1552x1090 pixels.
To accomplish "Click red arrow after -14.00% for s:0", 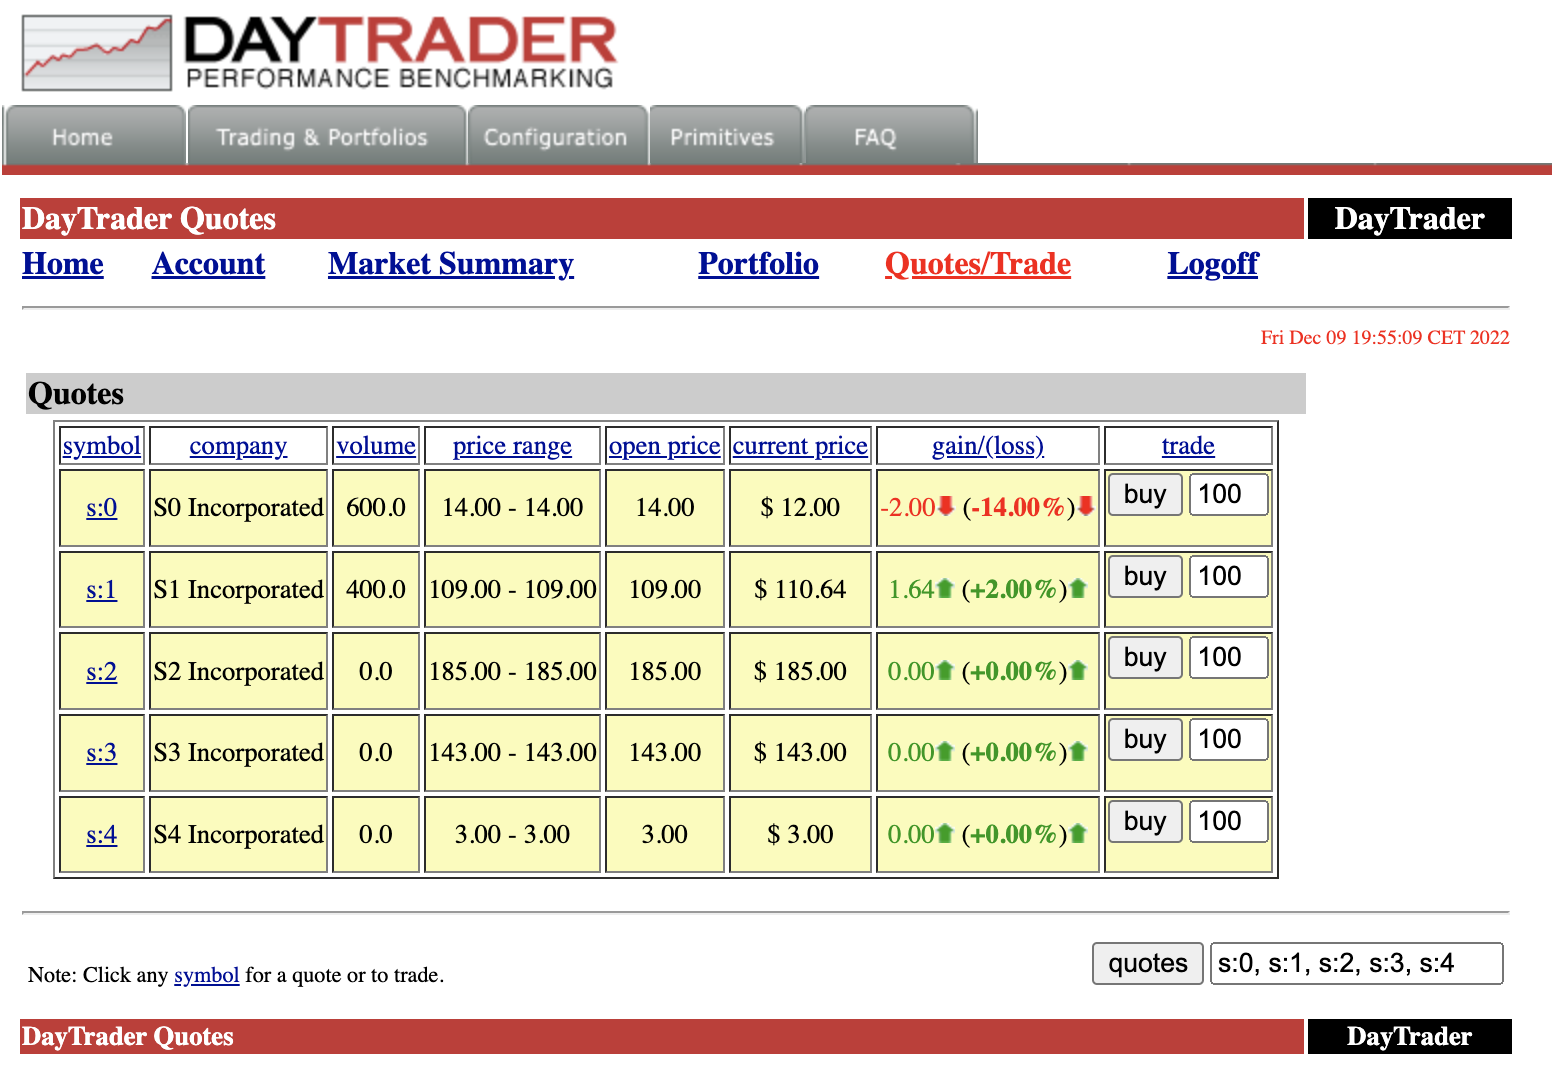I will click(1085, 507).
